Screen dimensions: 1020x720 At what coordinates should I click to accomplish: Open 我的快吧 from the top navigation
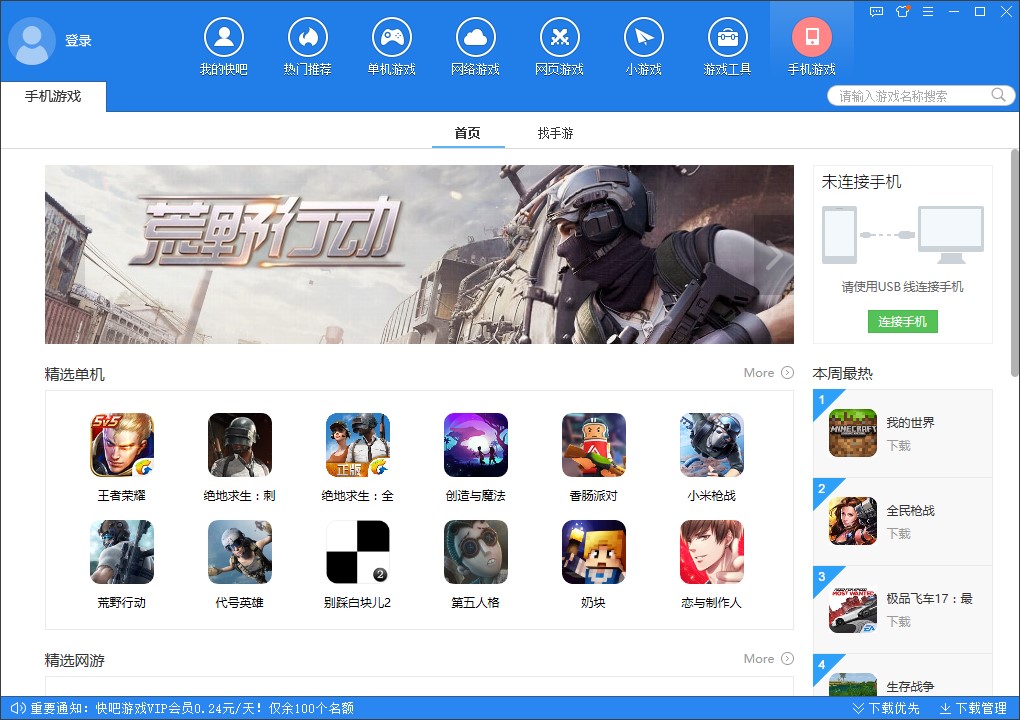(x=224, y=38)
